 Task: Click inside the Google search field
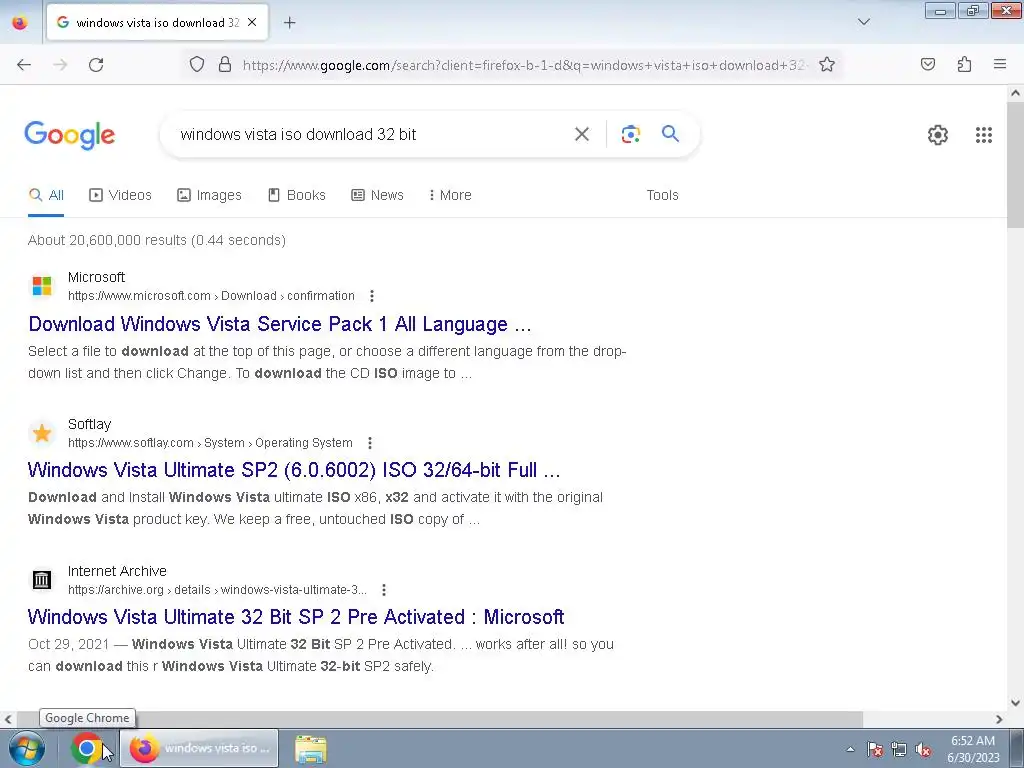372,135
